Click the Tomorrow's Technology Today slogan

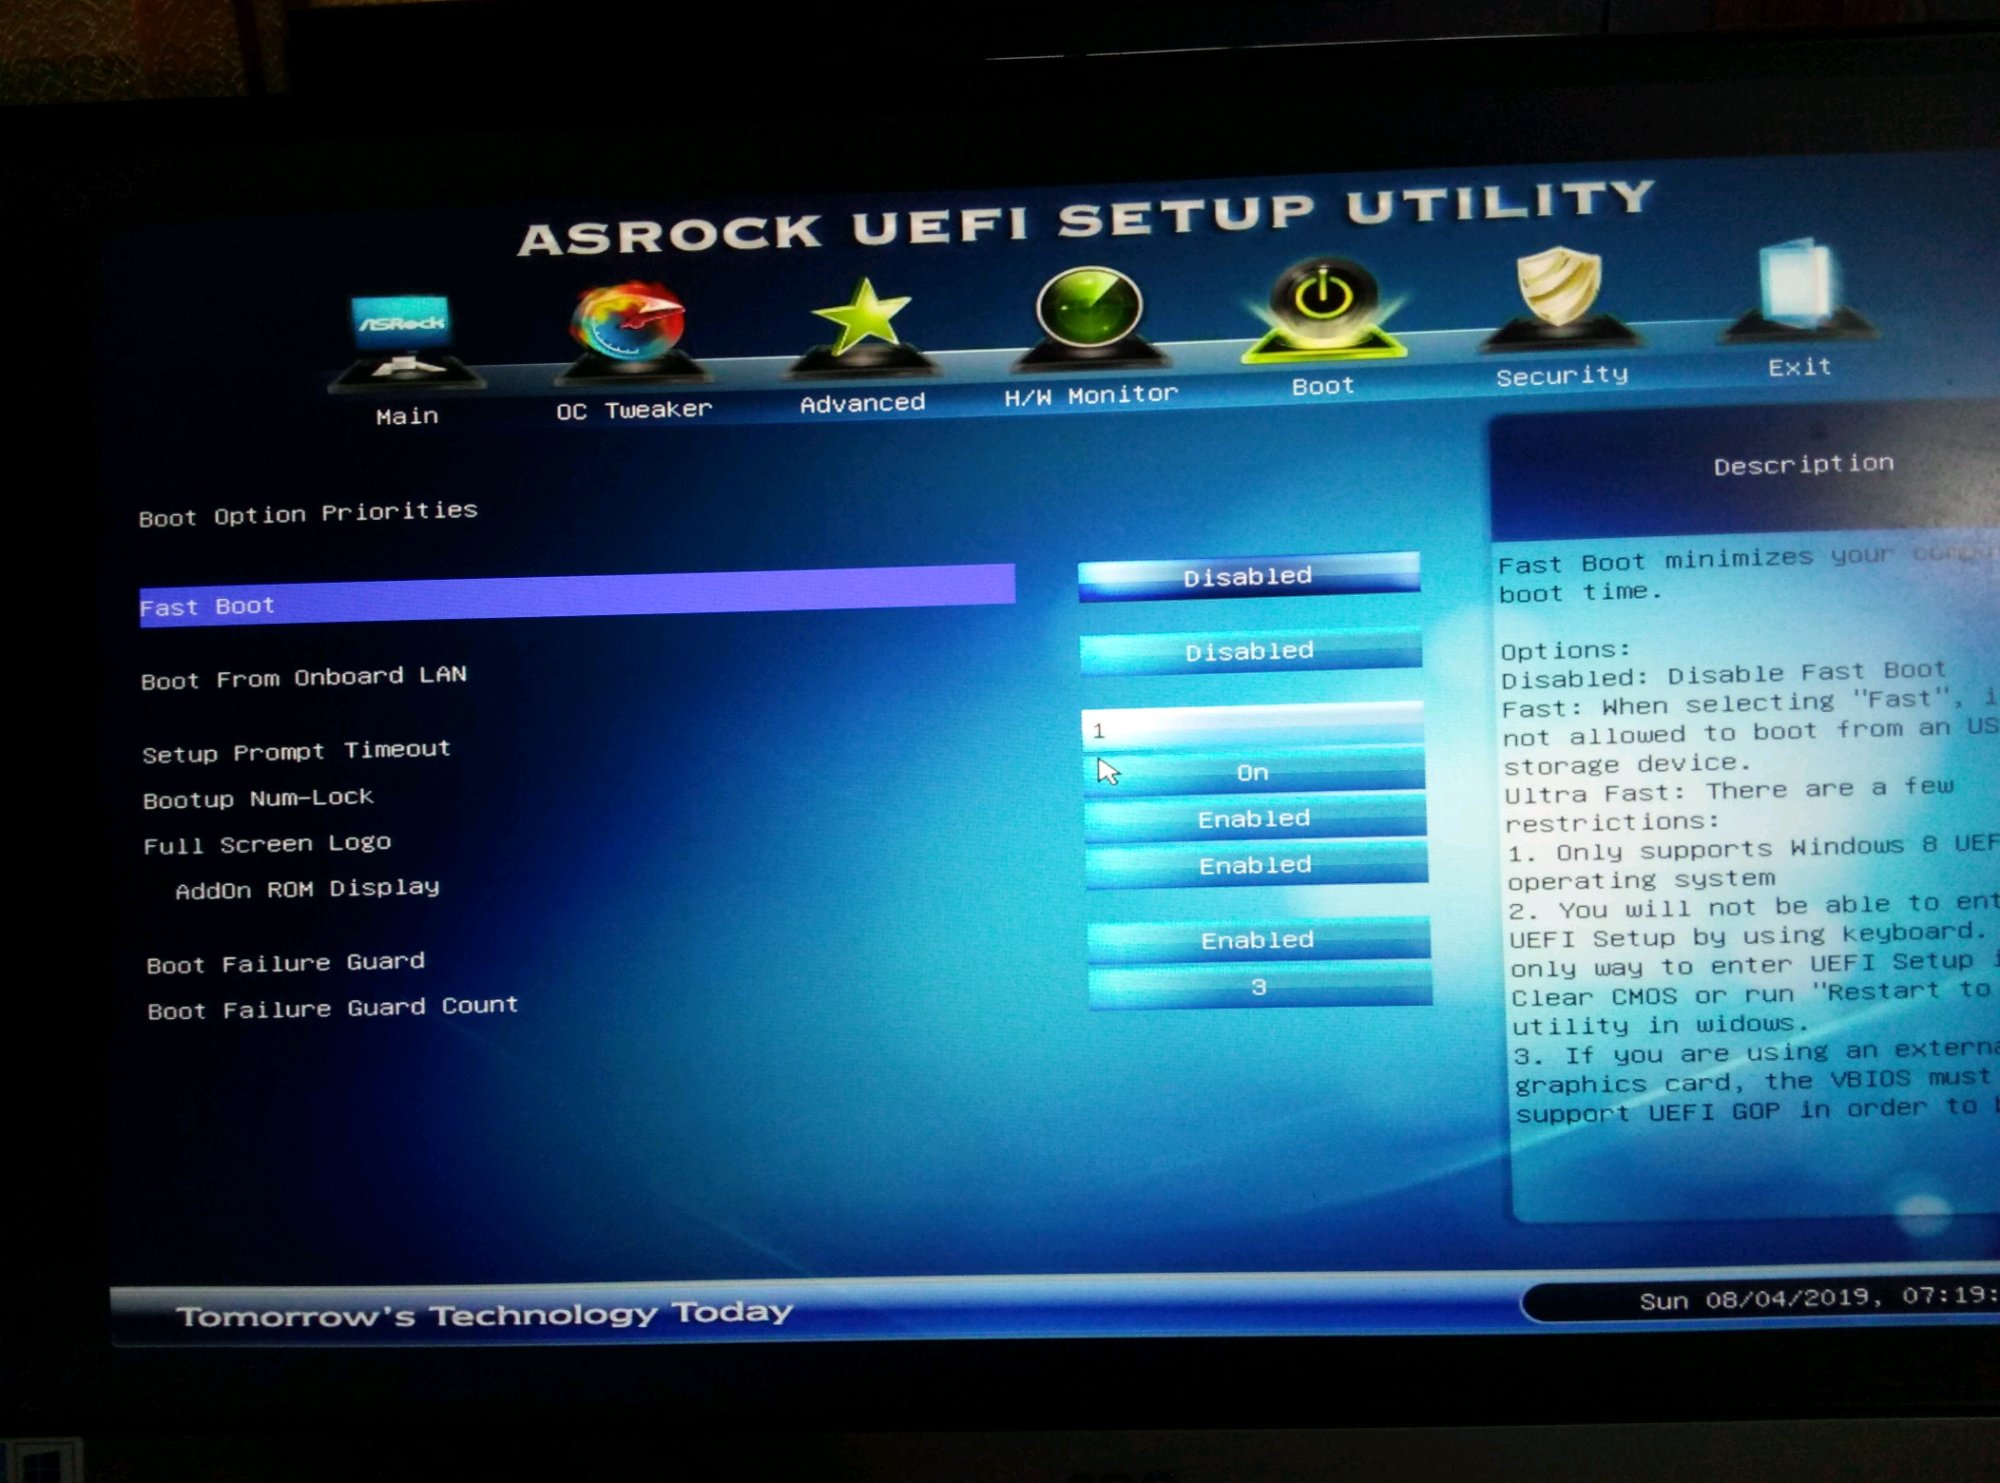point(485,1314)
